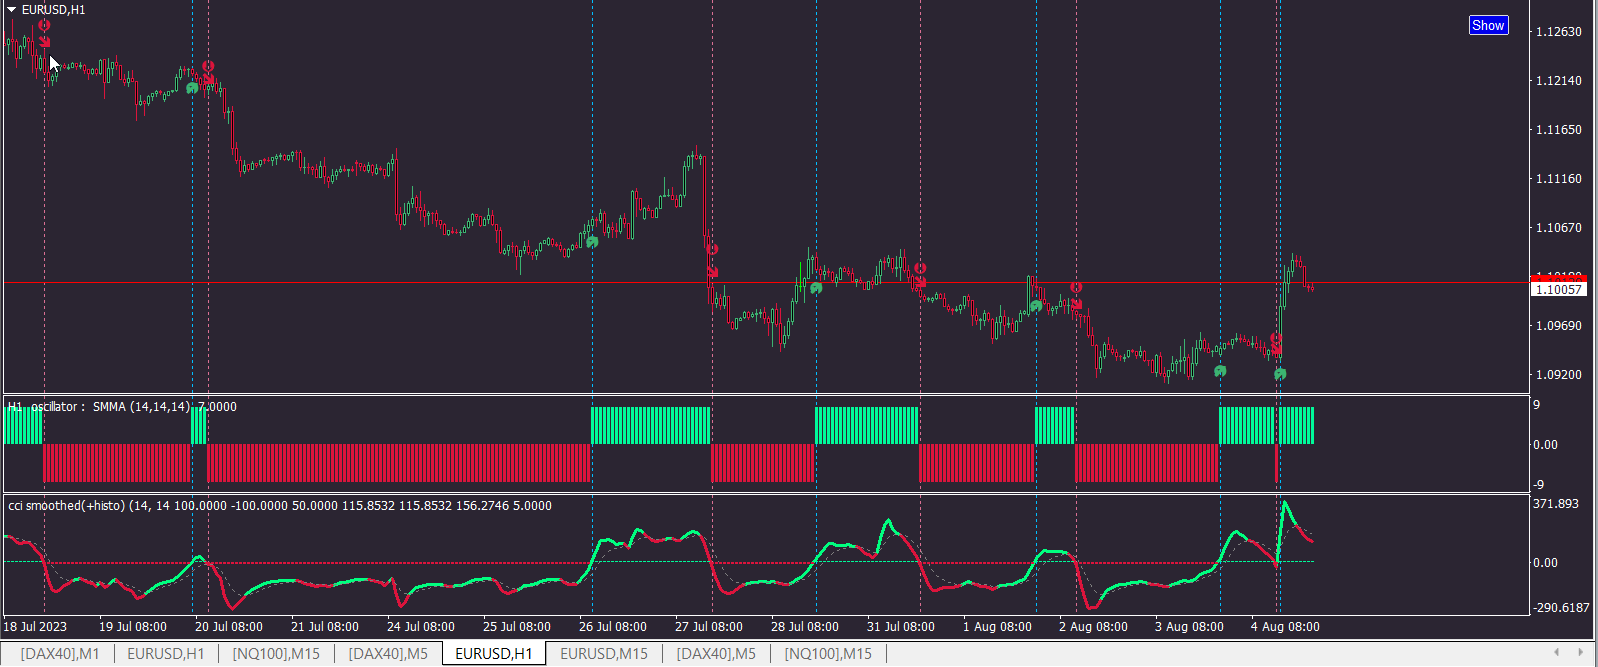The height and width of the screenshot is (667, 1598).
Task: Click the 1.12630 price scale label
Action: 1559,31
